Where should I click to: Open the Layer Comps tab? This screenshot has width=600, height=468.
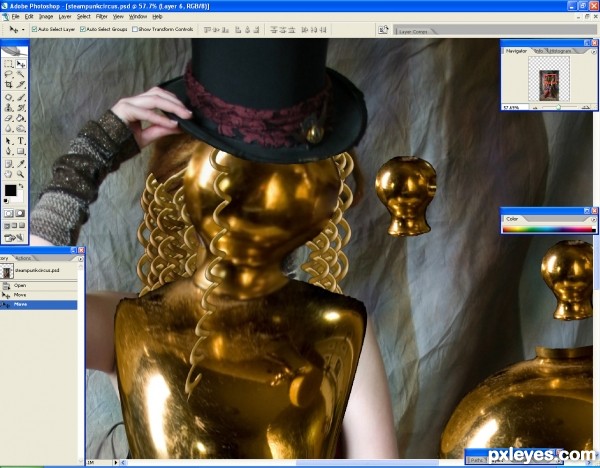point(413,31)
